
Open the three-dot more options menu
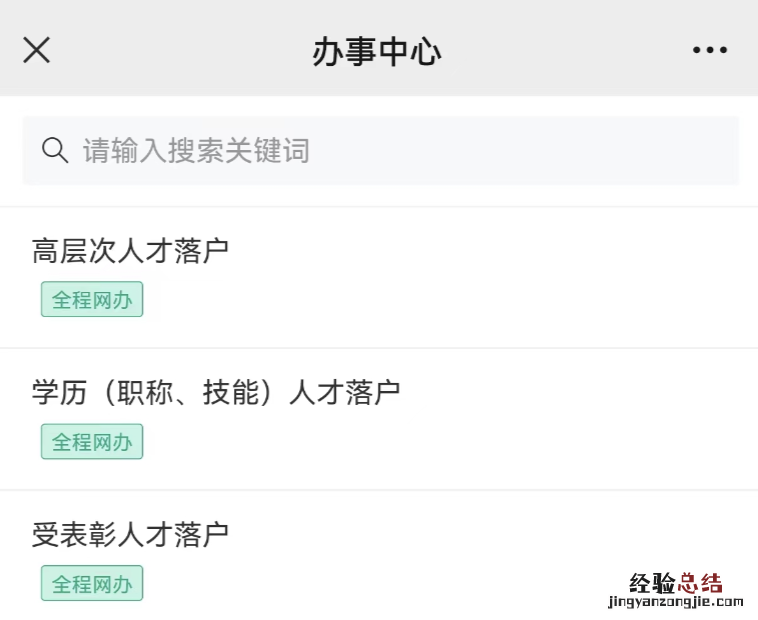click(710, 50)
